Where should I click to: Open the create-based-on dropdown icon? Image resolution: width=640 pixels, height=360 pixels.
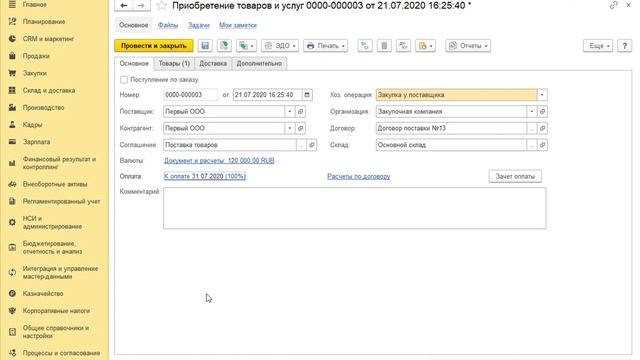click(246, 46)
